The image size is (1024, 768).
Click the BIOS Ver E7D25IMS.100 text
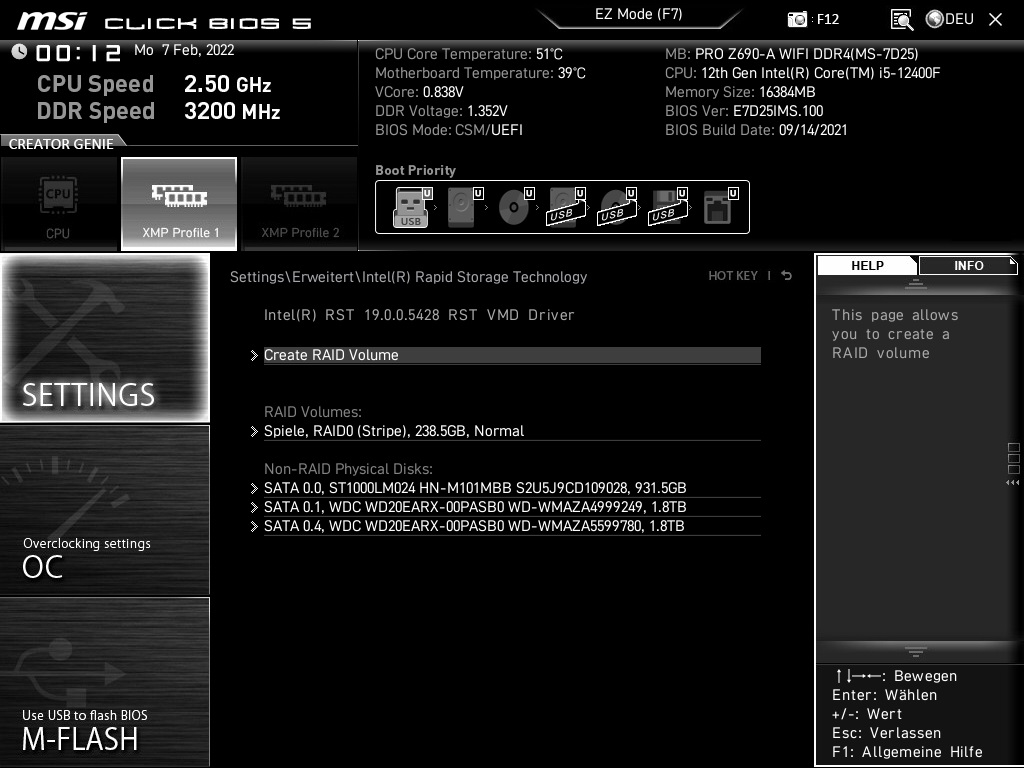[x=744, y=111]
